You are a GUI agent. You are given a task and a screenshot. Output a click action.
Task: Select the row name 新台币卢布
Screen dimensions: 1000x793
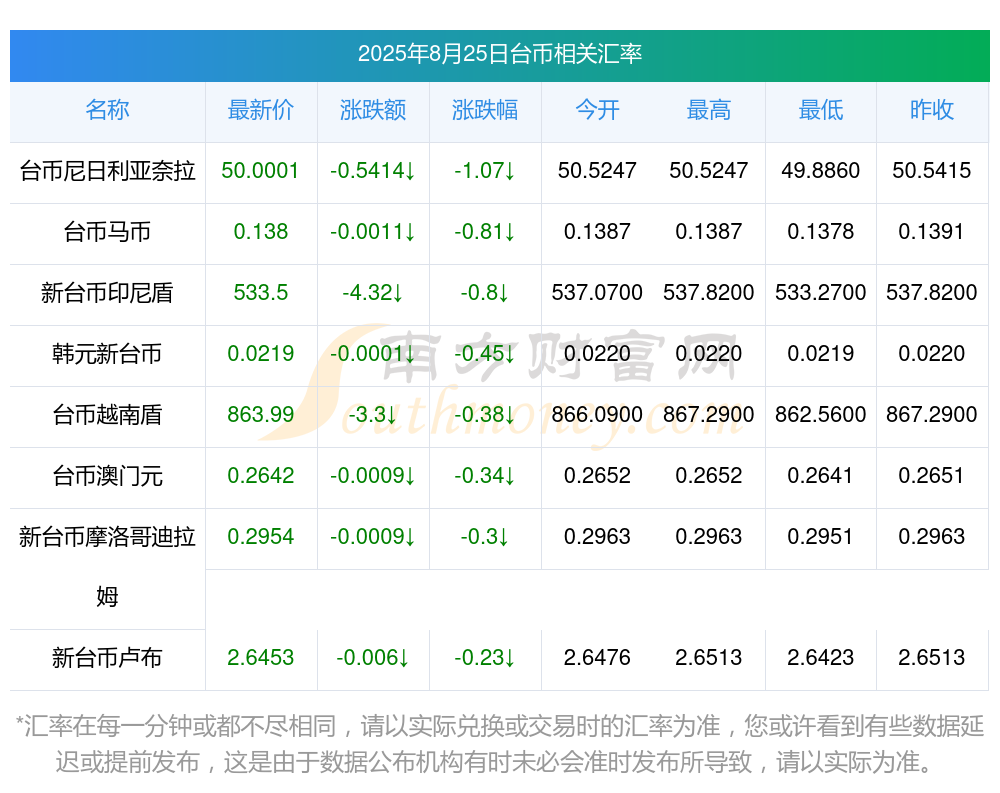pyautogui.click(x=107, y=658)
